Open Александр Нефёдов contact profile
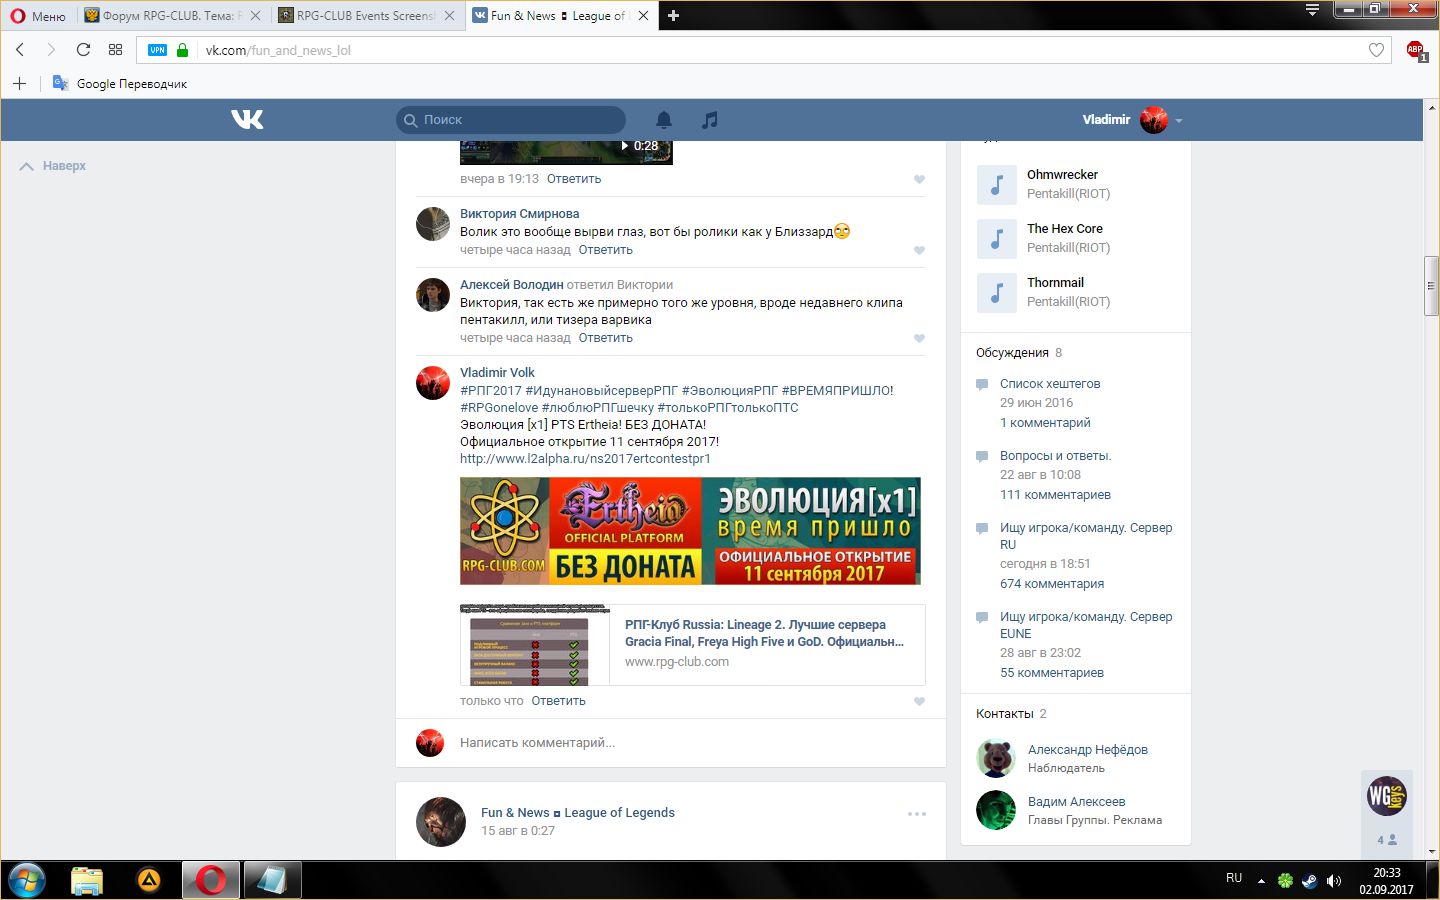This screenshot has height=900, width=1440. pos(1088,750)
